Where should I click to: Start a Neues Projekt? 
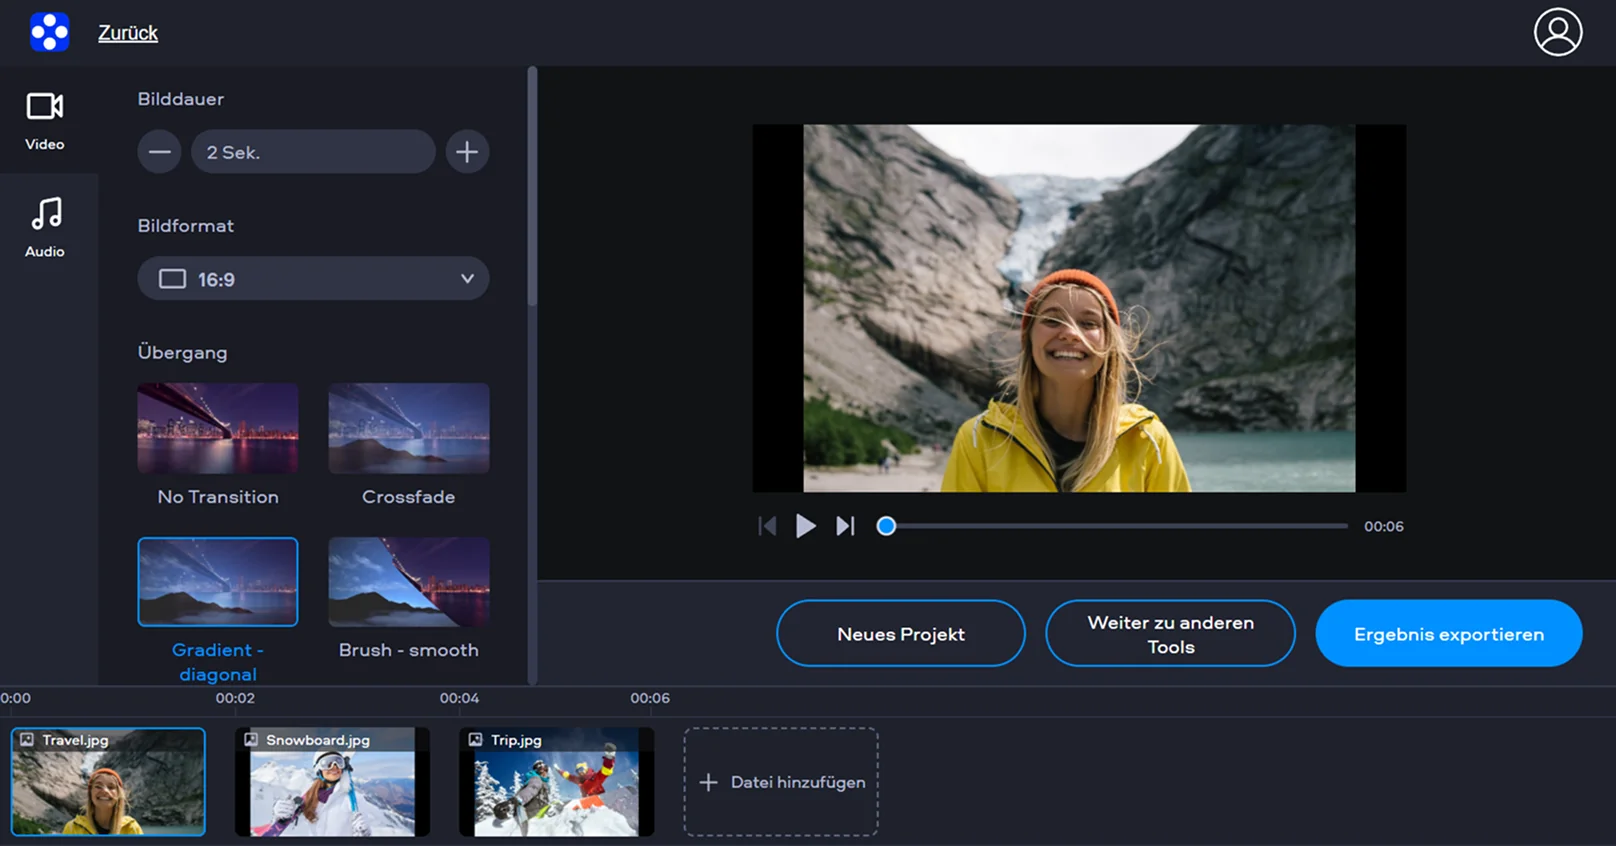(900, 634)
